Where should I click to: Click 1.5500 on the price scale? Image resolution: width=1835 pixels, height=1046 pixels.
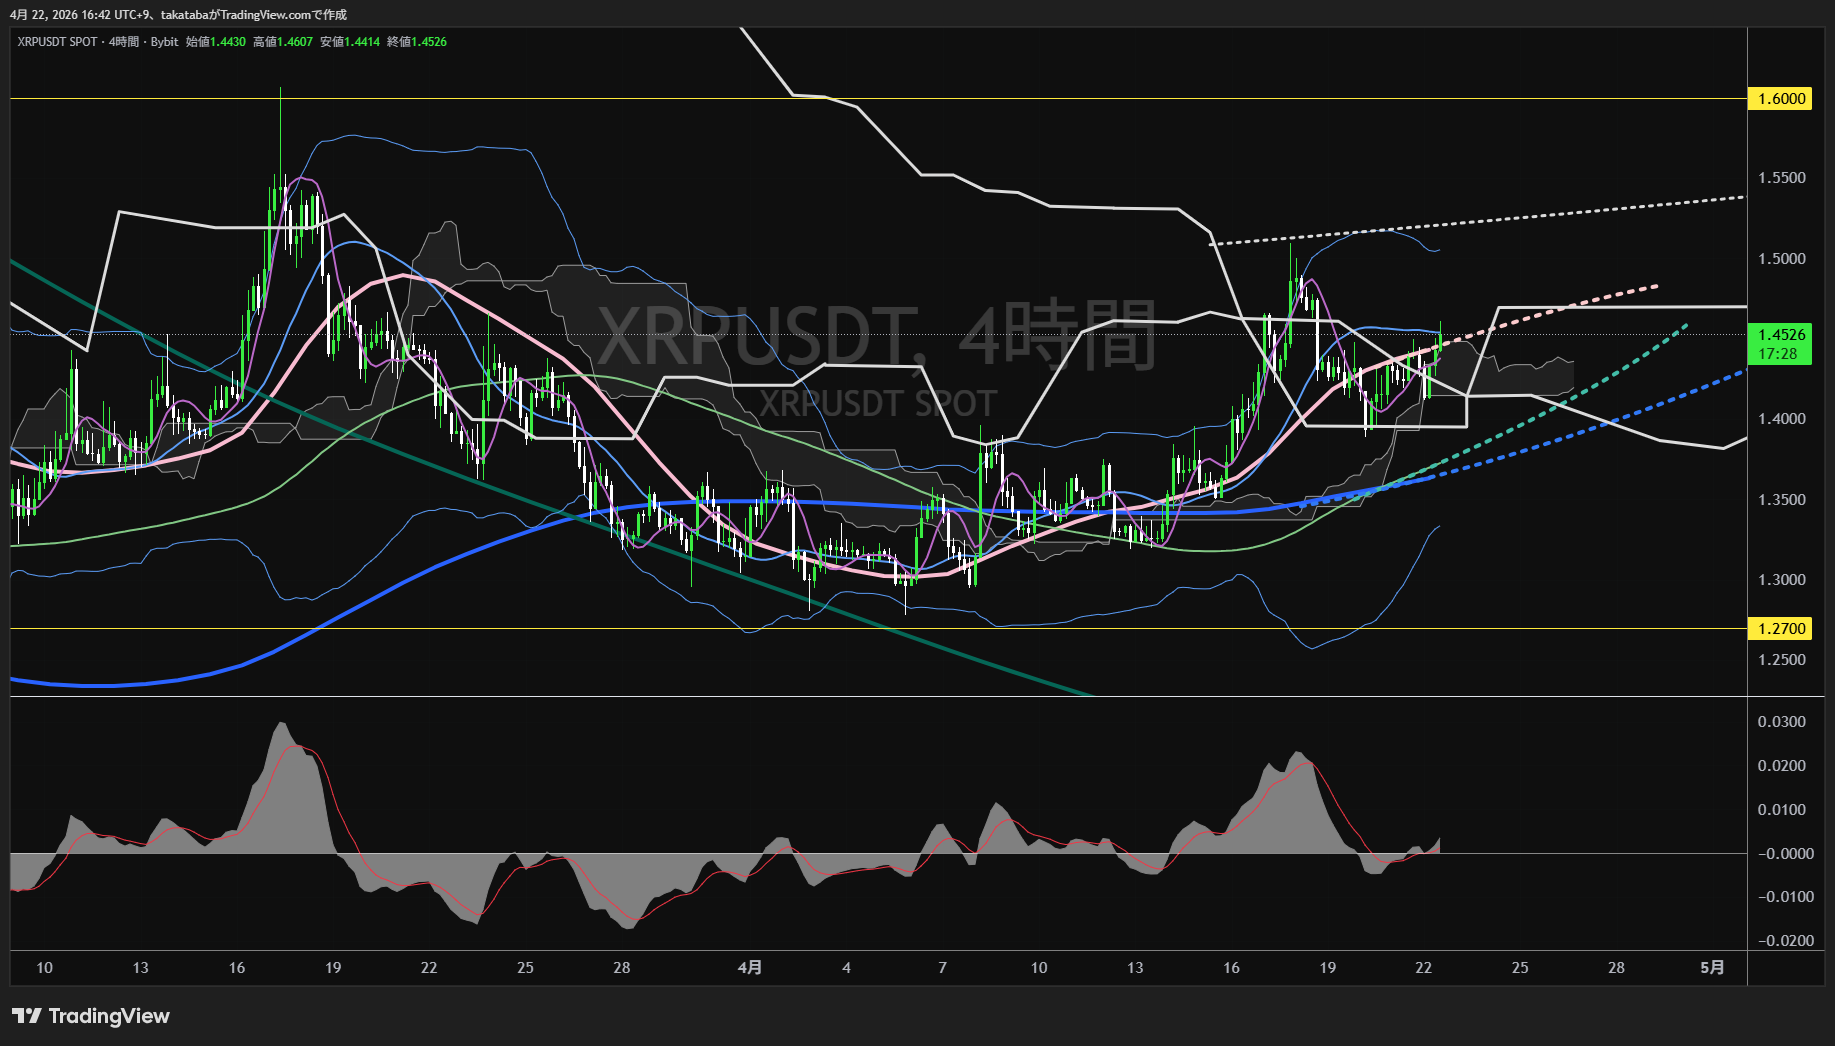1781,178
